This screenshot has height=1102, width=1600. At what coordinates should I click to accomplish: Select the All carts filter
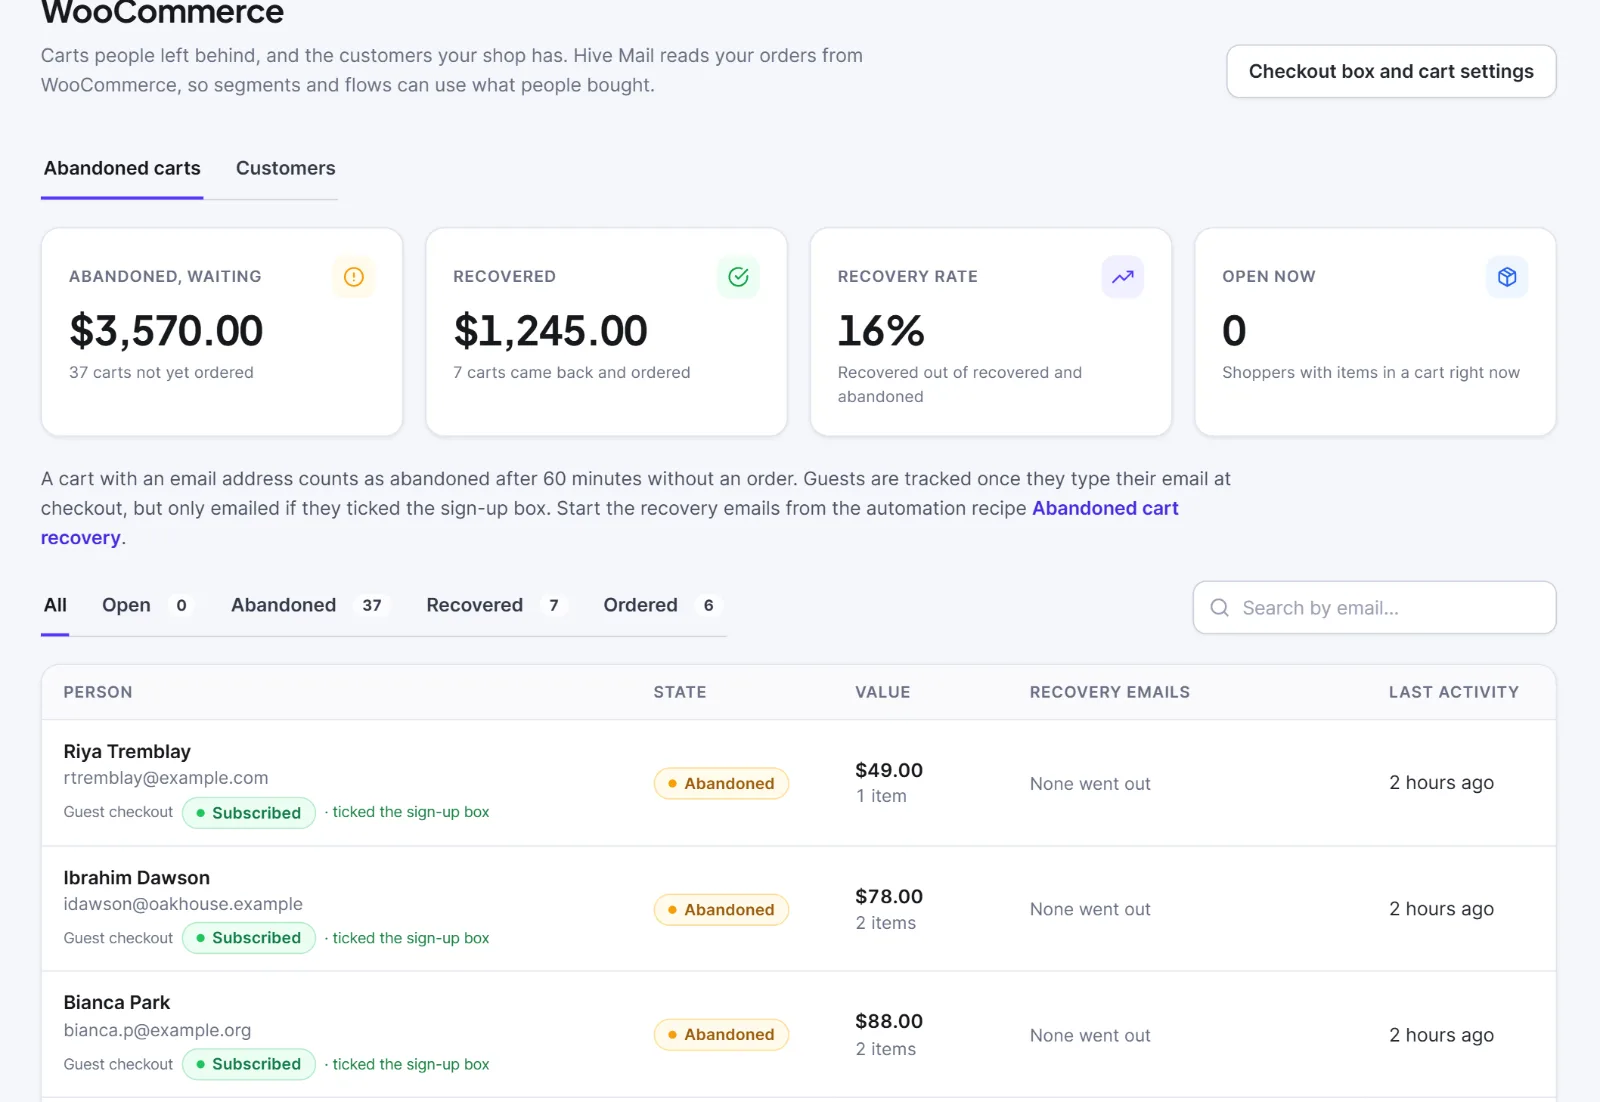tap(55, 605)
